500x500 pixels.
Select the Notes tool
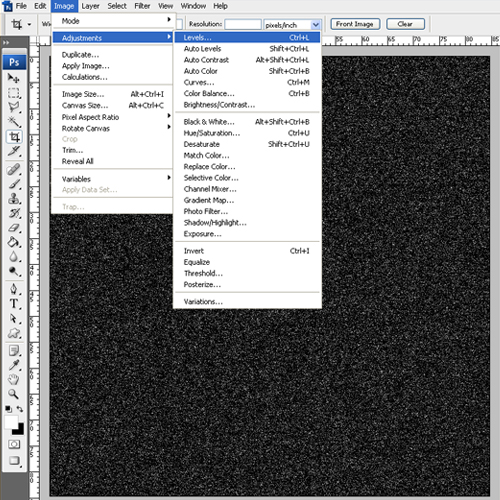pos(14,351)
